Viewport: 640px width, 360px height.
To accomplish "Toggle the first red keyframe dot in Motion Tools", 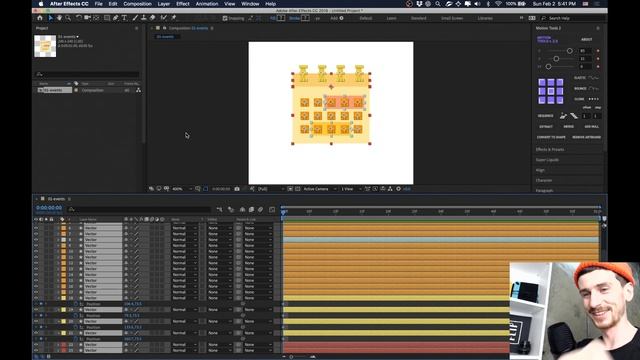I will click(598, 51).
